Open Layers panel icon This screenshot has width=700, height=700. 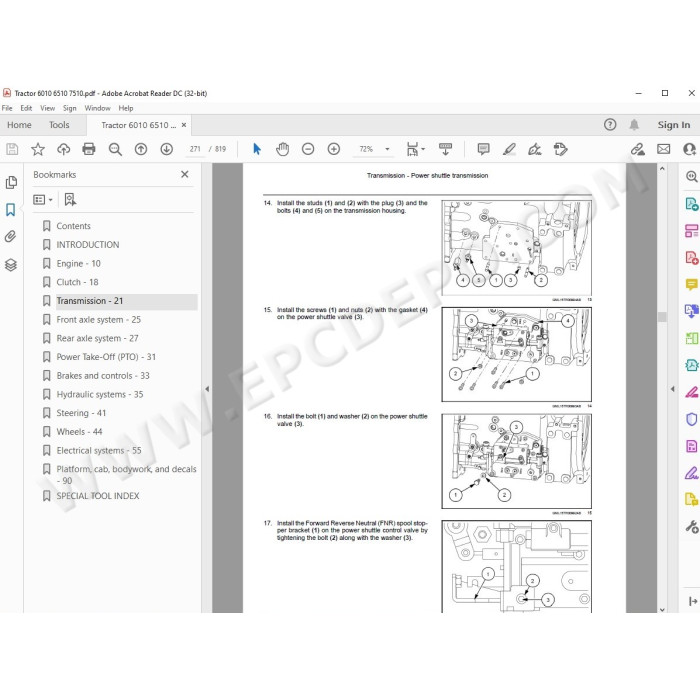click(11, 265)
